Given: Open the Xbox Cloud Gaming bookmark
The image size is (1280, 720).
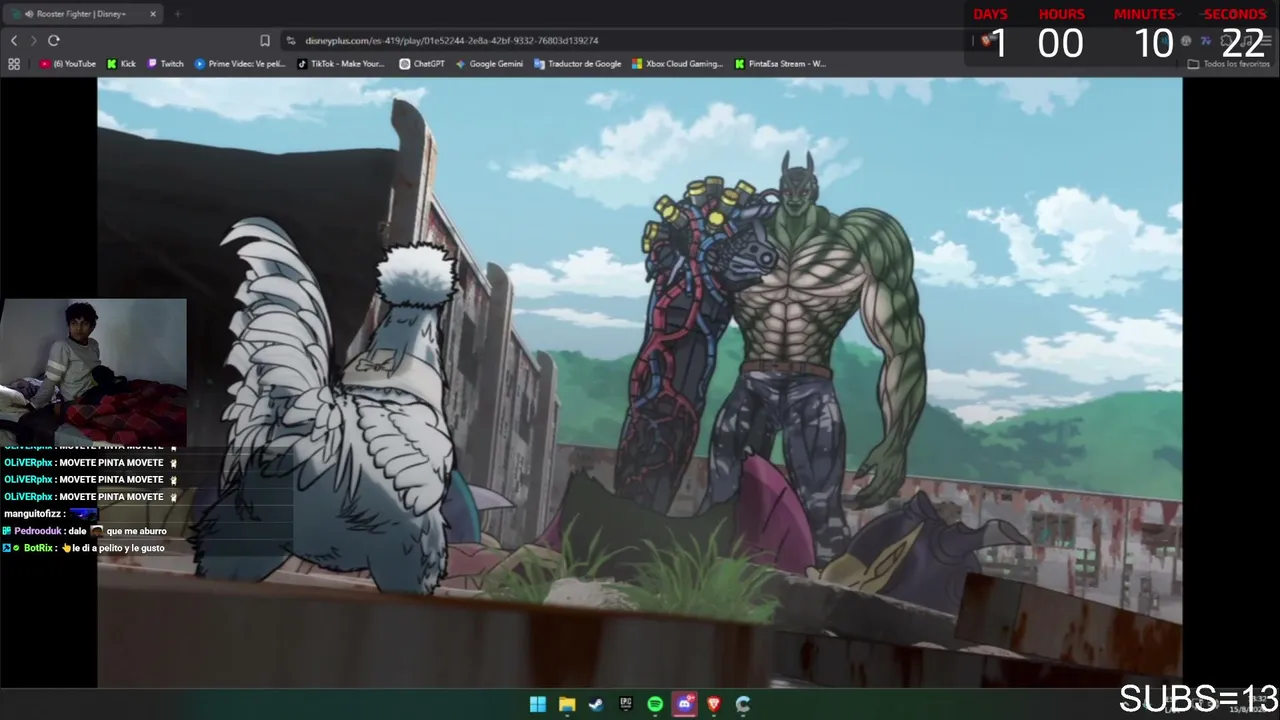Looking at the screenshot, I should pyautogui.click(x=677, y=64).
